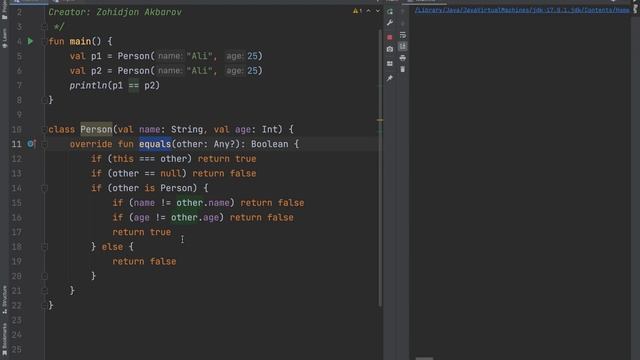640x360 pixels.
Task: Go to next highlighted problem arrow
Action: pyautogui.click(x=378, y=11)
